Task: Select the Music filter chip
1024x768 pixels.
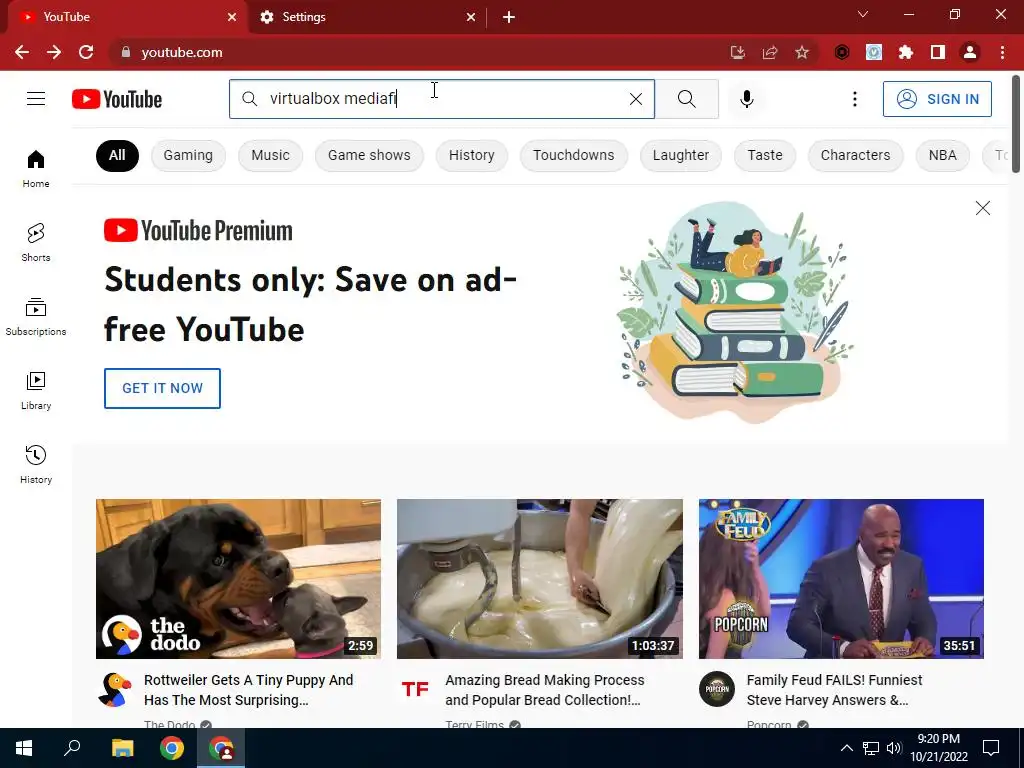Action: (x=270, y=155)
